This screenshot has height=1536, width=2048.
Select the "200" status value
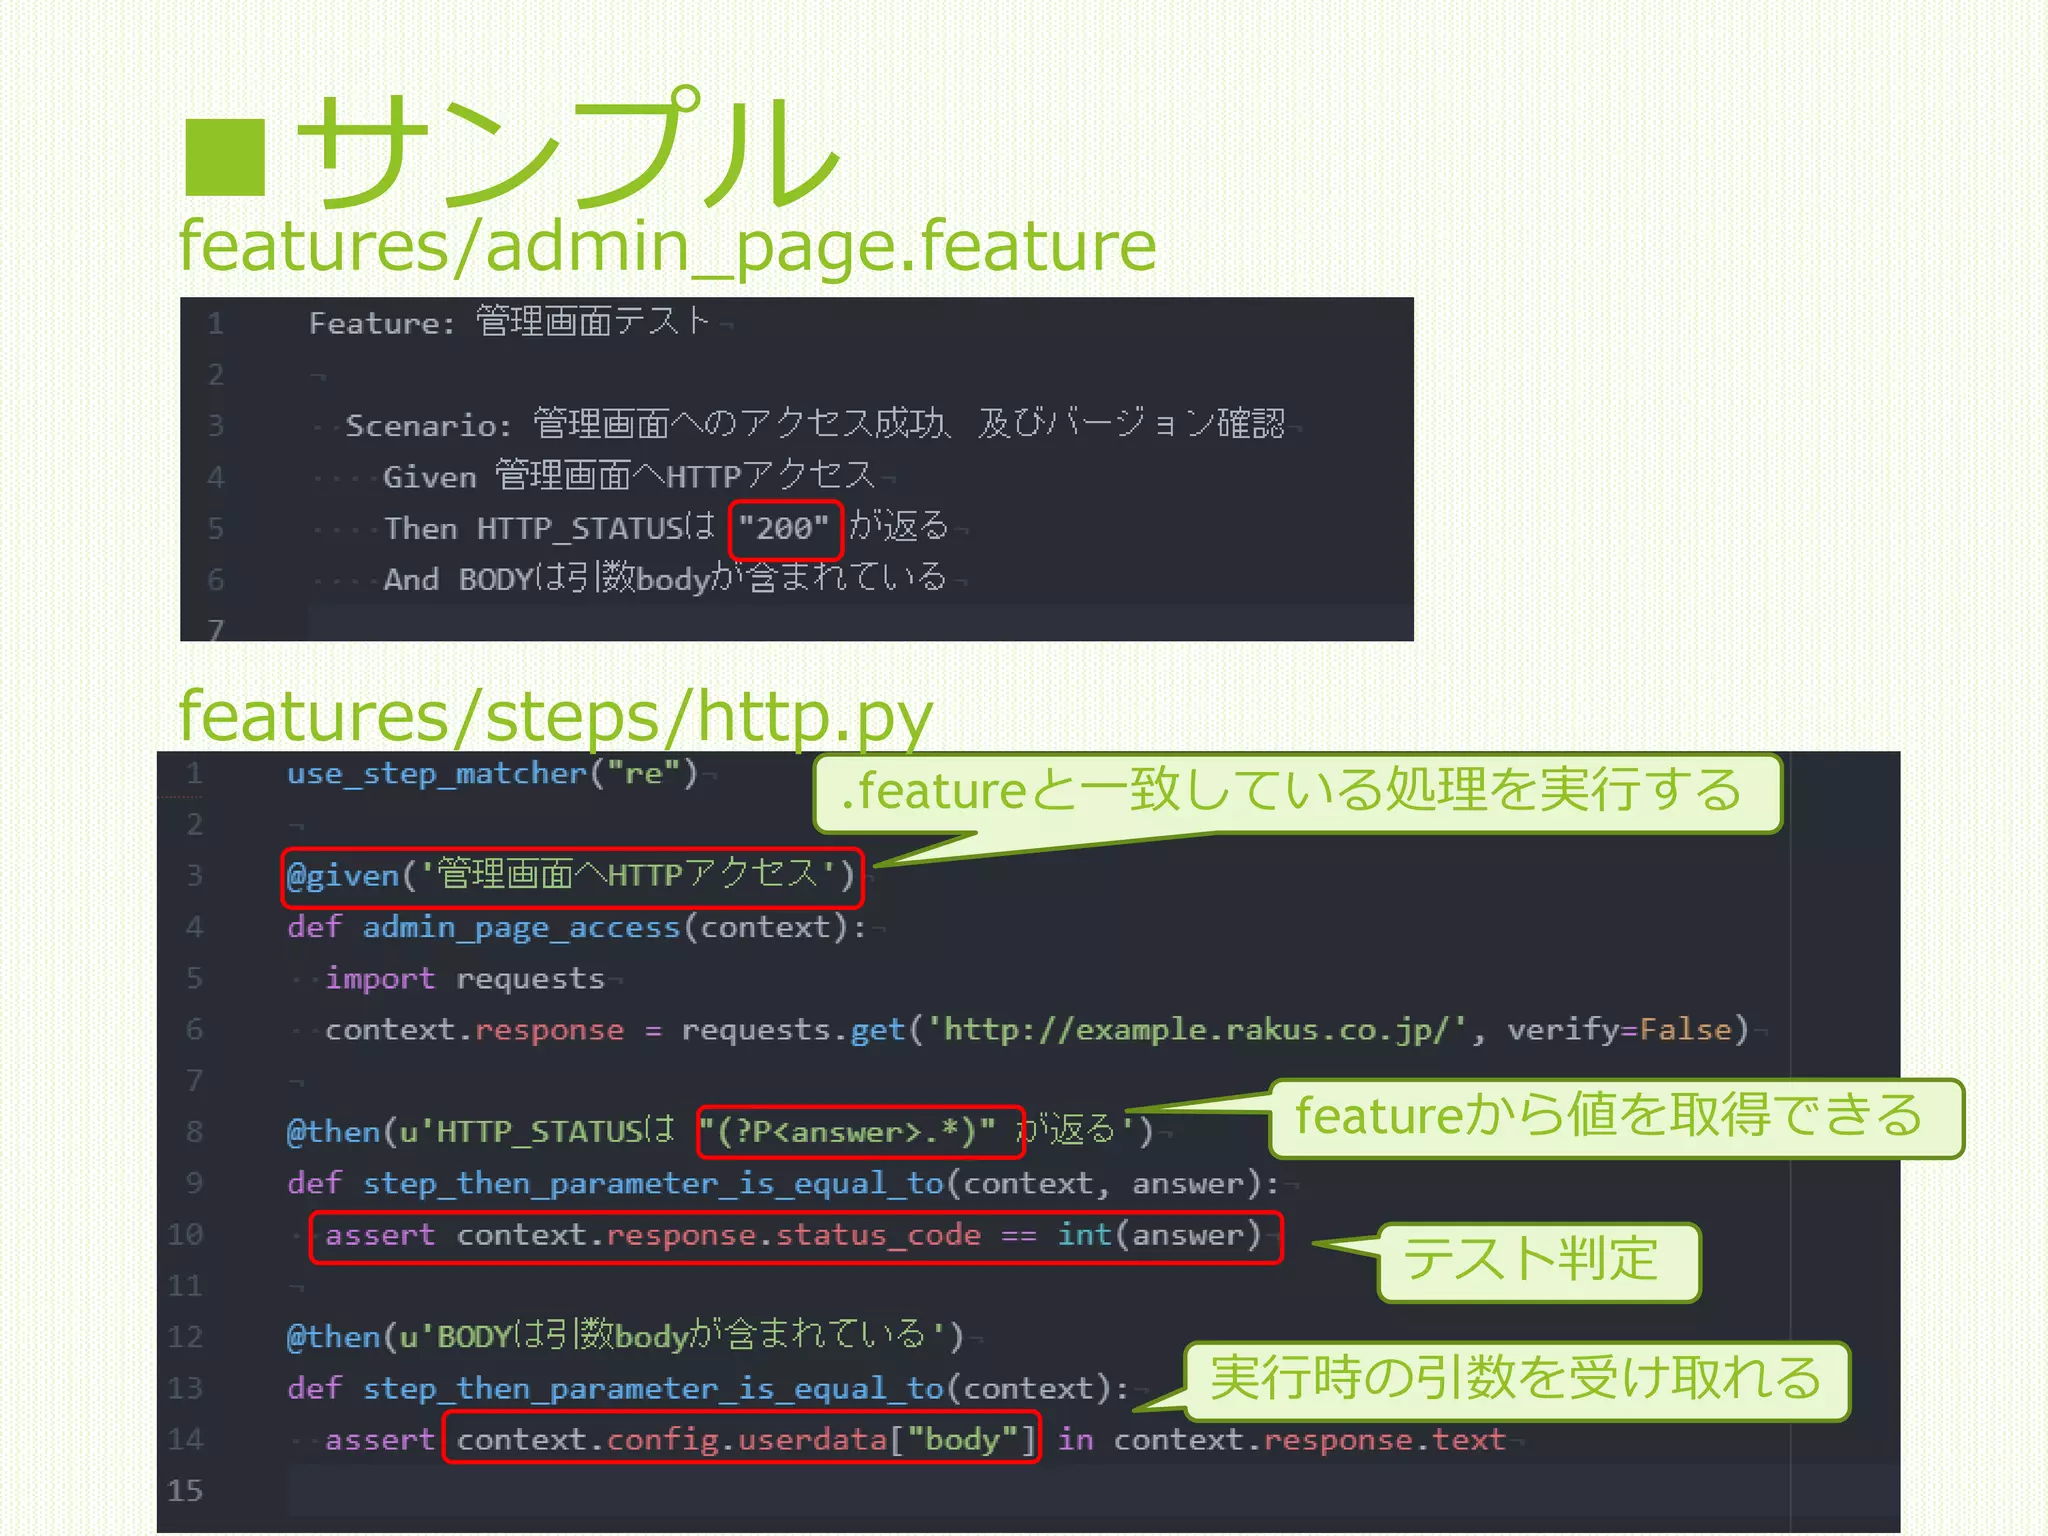tap(785, 527)
